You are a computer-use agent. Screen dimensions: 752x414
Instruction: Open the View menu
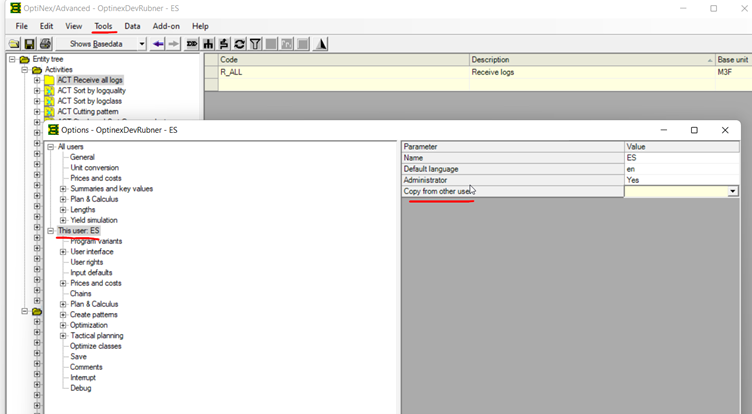[73, 26]
